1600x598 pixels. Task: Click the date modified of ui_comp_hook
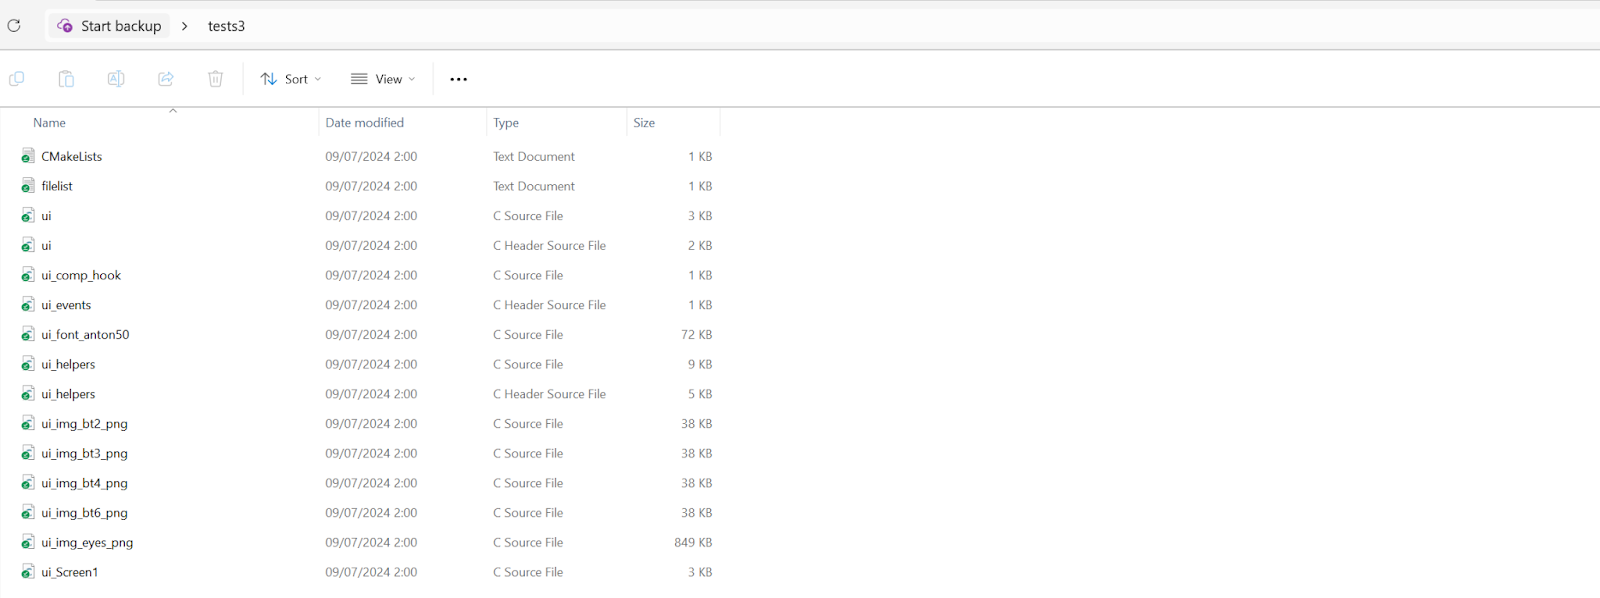click(x=371, y=275)
